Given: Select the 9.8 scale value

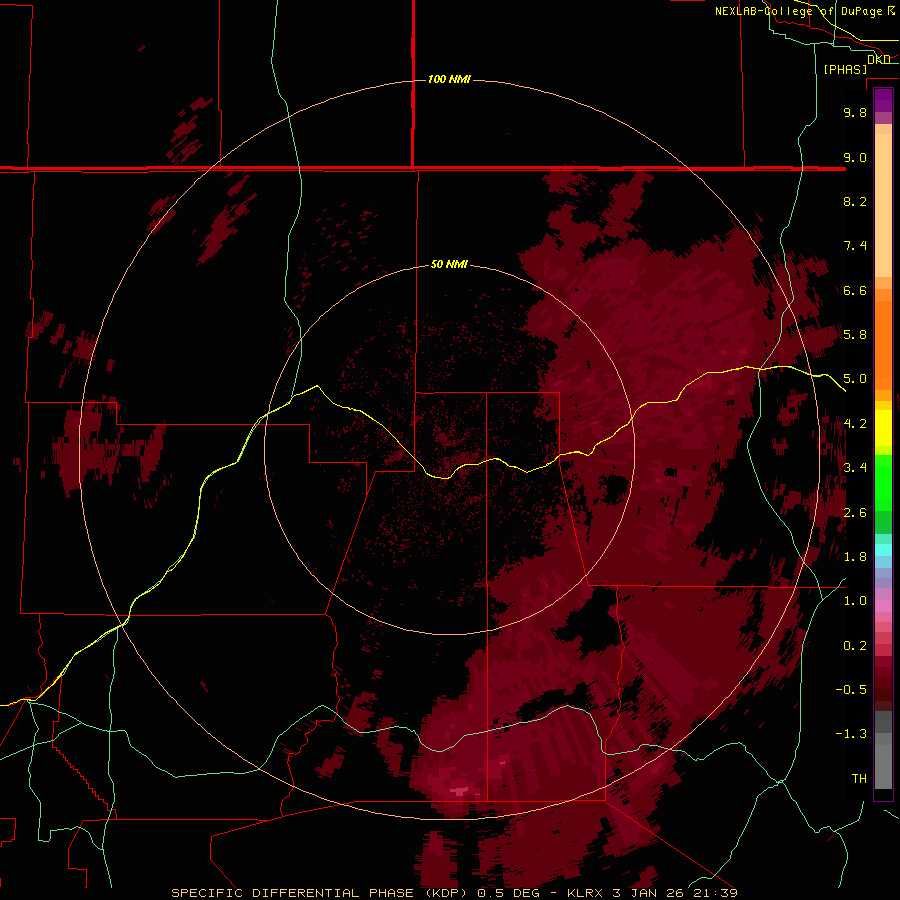Looking at the screenshot, I should tap(855, 112).
